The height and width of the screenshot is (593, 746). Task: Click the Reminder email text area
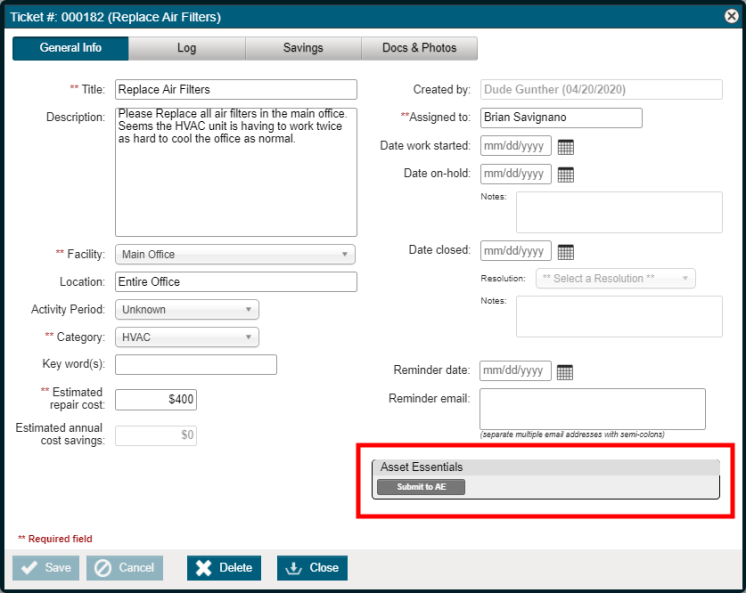pyautogui.click(x=592, y=409)
